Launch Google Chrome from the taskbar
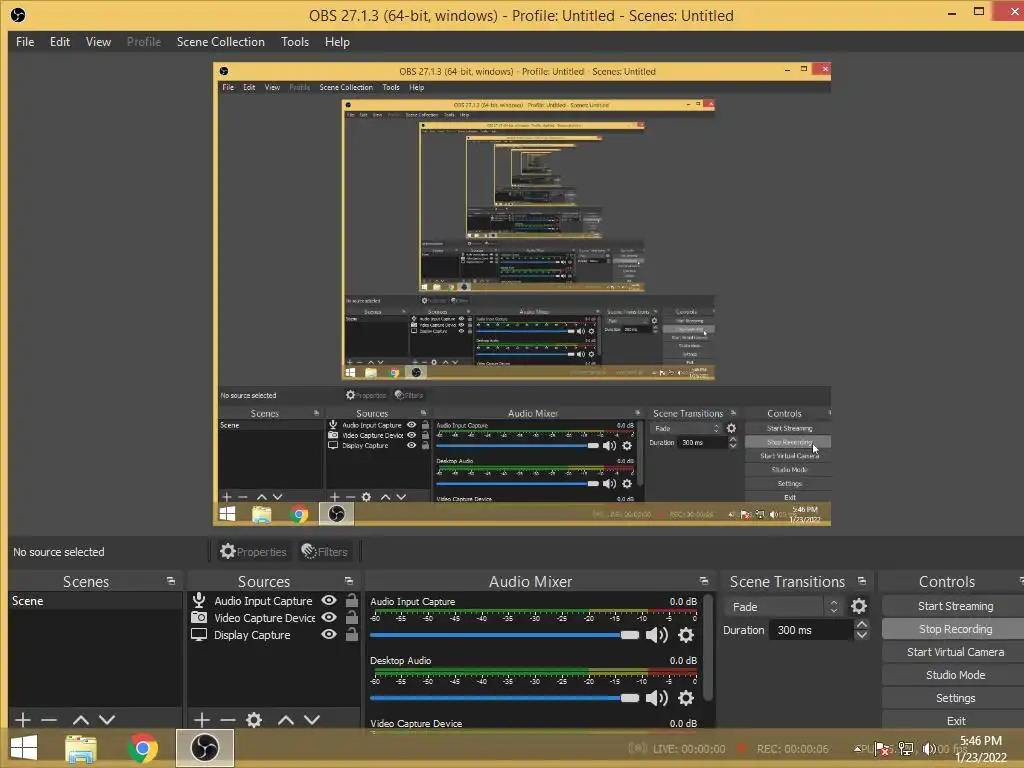Viewport: 1024px width, 768px height. (143, 748)
